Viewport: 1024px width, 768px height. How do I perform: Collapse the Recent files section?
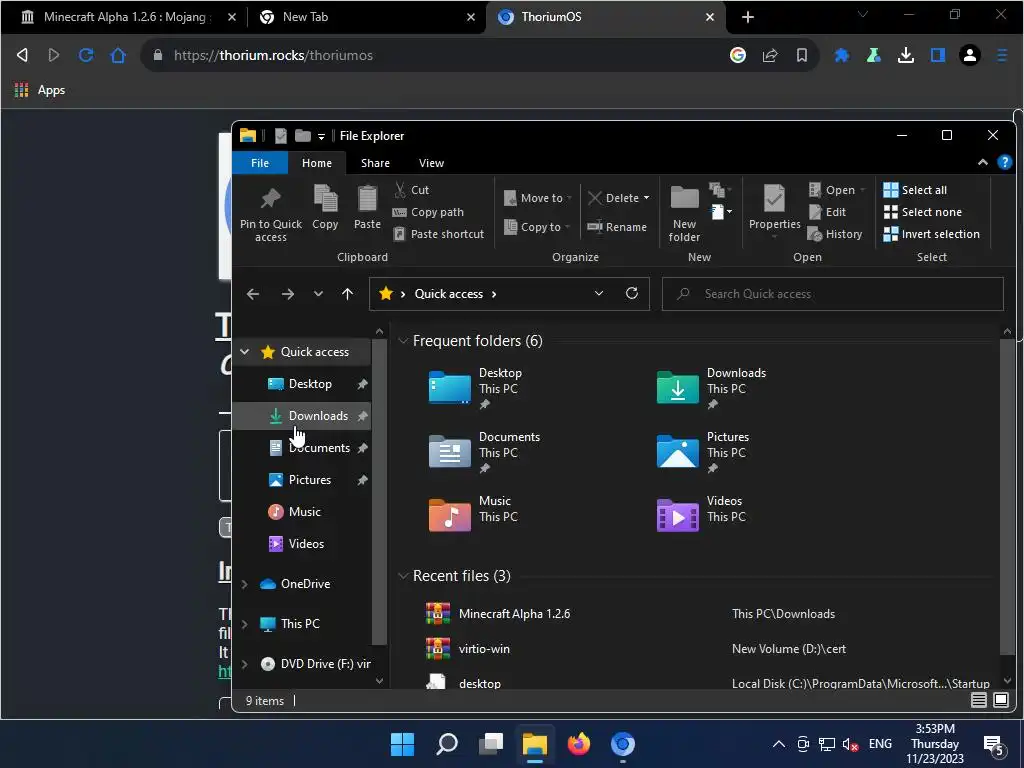[403, 576]
